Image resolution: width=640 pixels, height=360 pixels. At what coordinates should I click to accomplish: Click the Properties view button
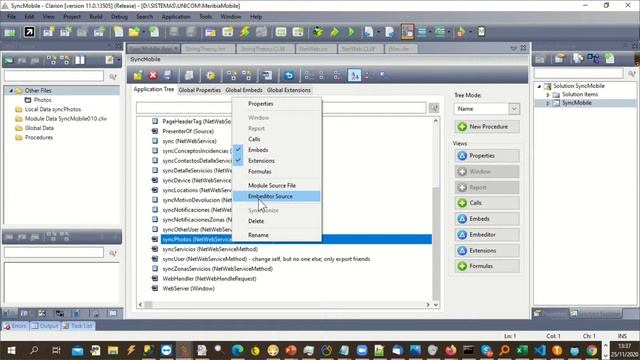(487, 156)
